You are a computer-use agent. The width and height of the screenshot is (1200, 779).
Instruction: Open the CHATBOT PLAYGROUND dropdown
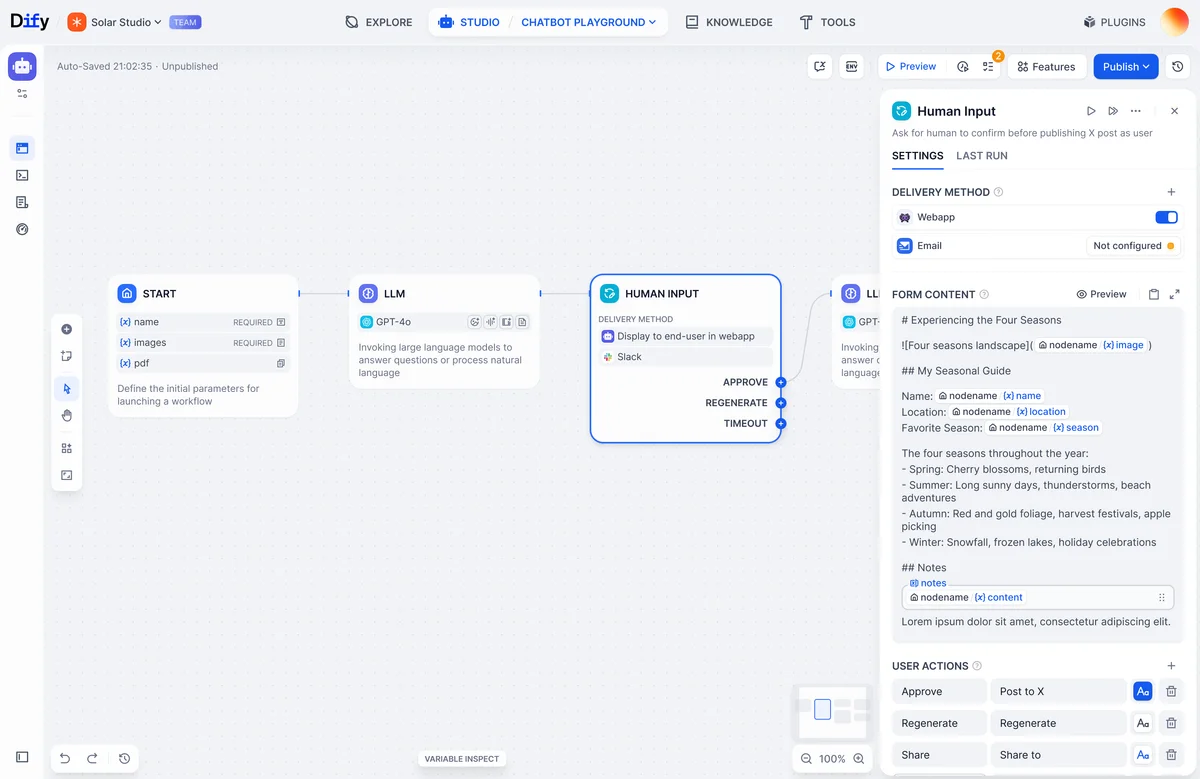click(588, 21)
